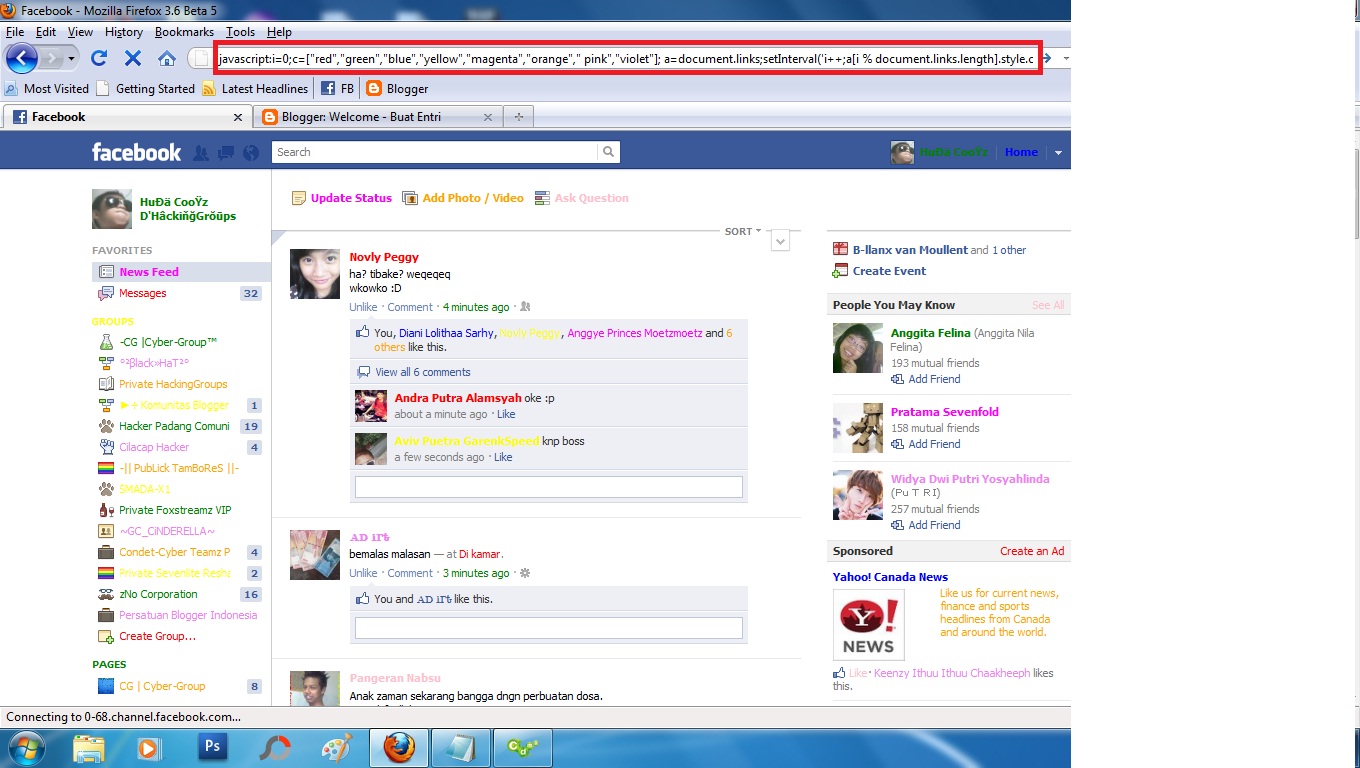Click the Firefox address bar
Screen dimensions: 1360x768
(628, 59)
